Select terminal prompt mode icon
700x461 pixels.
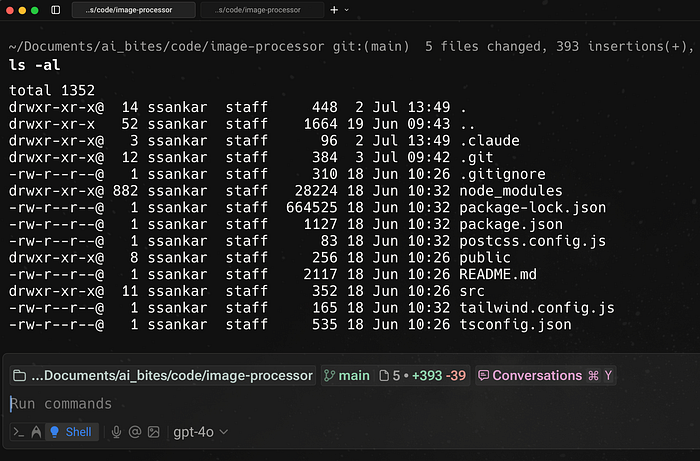coord(19,432)
